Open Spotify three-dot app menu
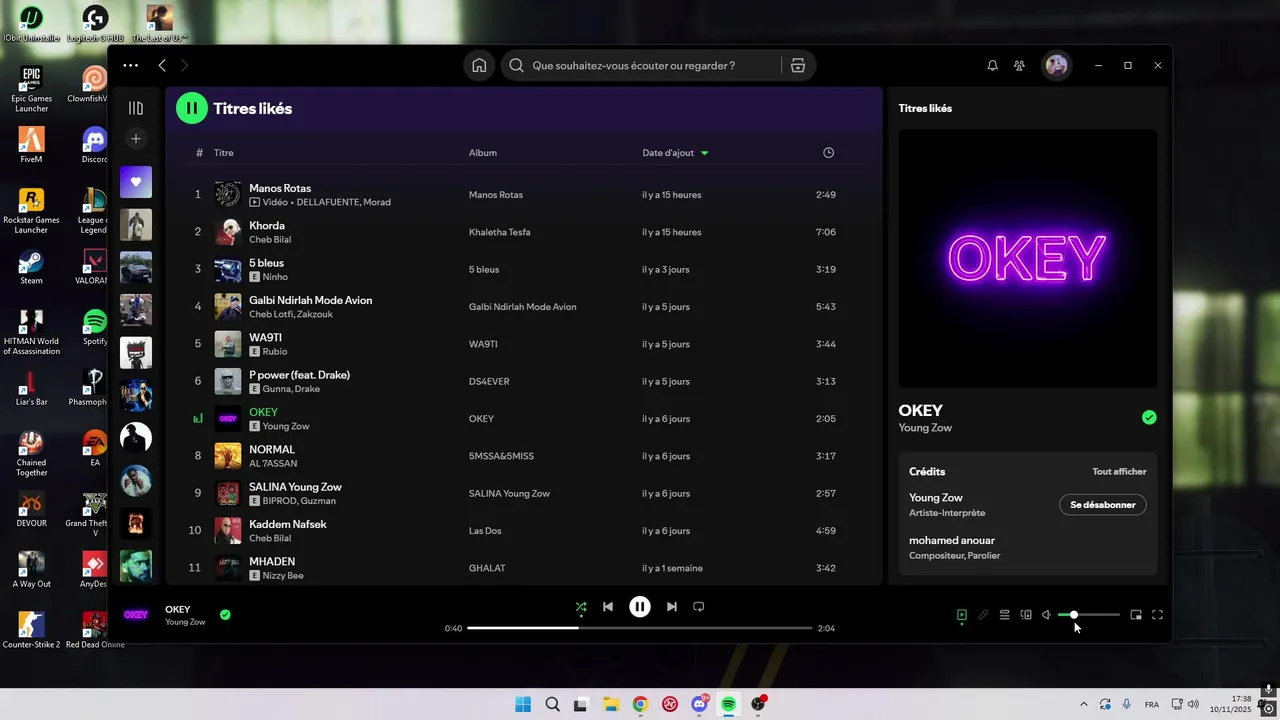The image size is (1280, 720). (x=131, y=65)
